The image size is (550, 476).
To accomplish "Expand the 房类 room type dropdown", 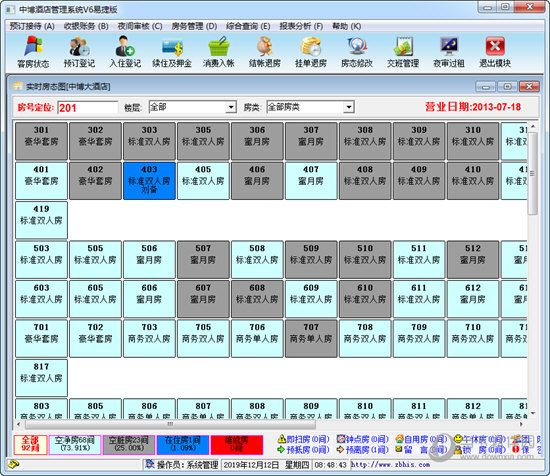I will [349, 107].
